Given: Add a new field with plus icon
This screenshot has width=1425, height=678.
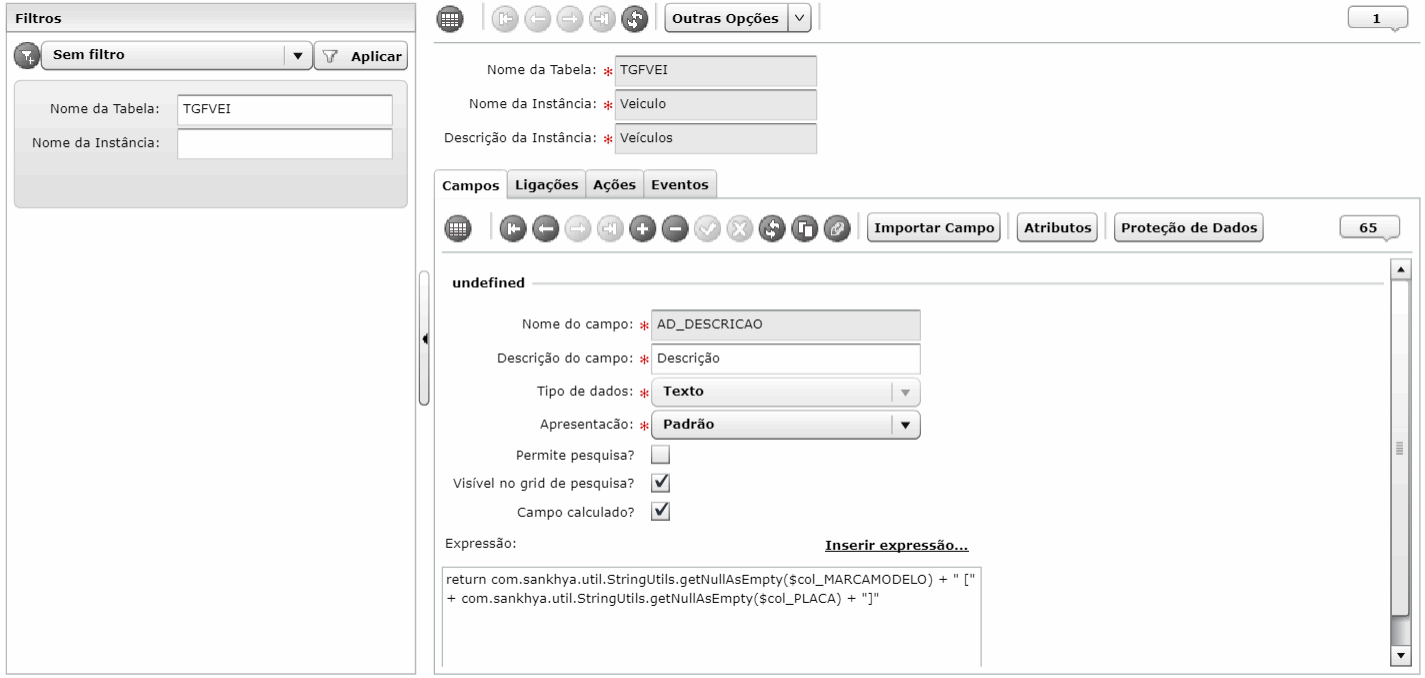Looking at the screenshot, I should (x=642, y=228).
